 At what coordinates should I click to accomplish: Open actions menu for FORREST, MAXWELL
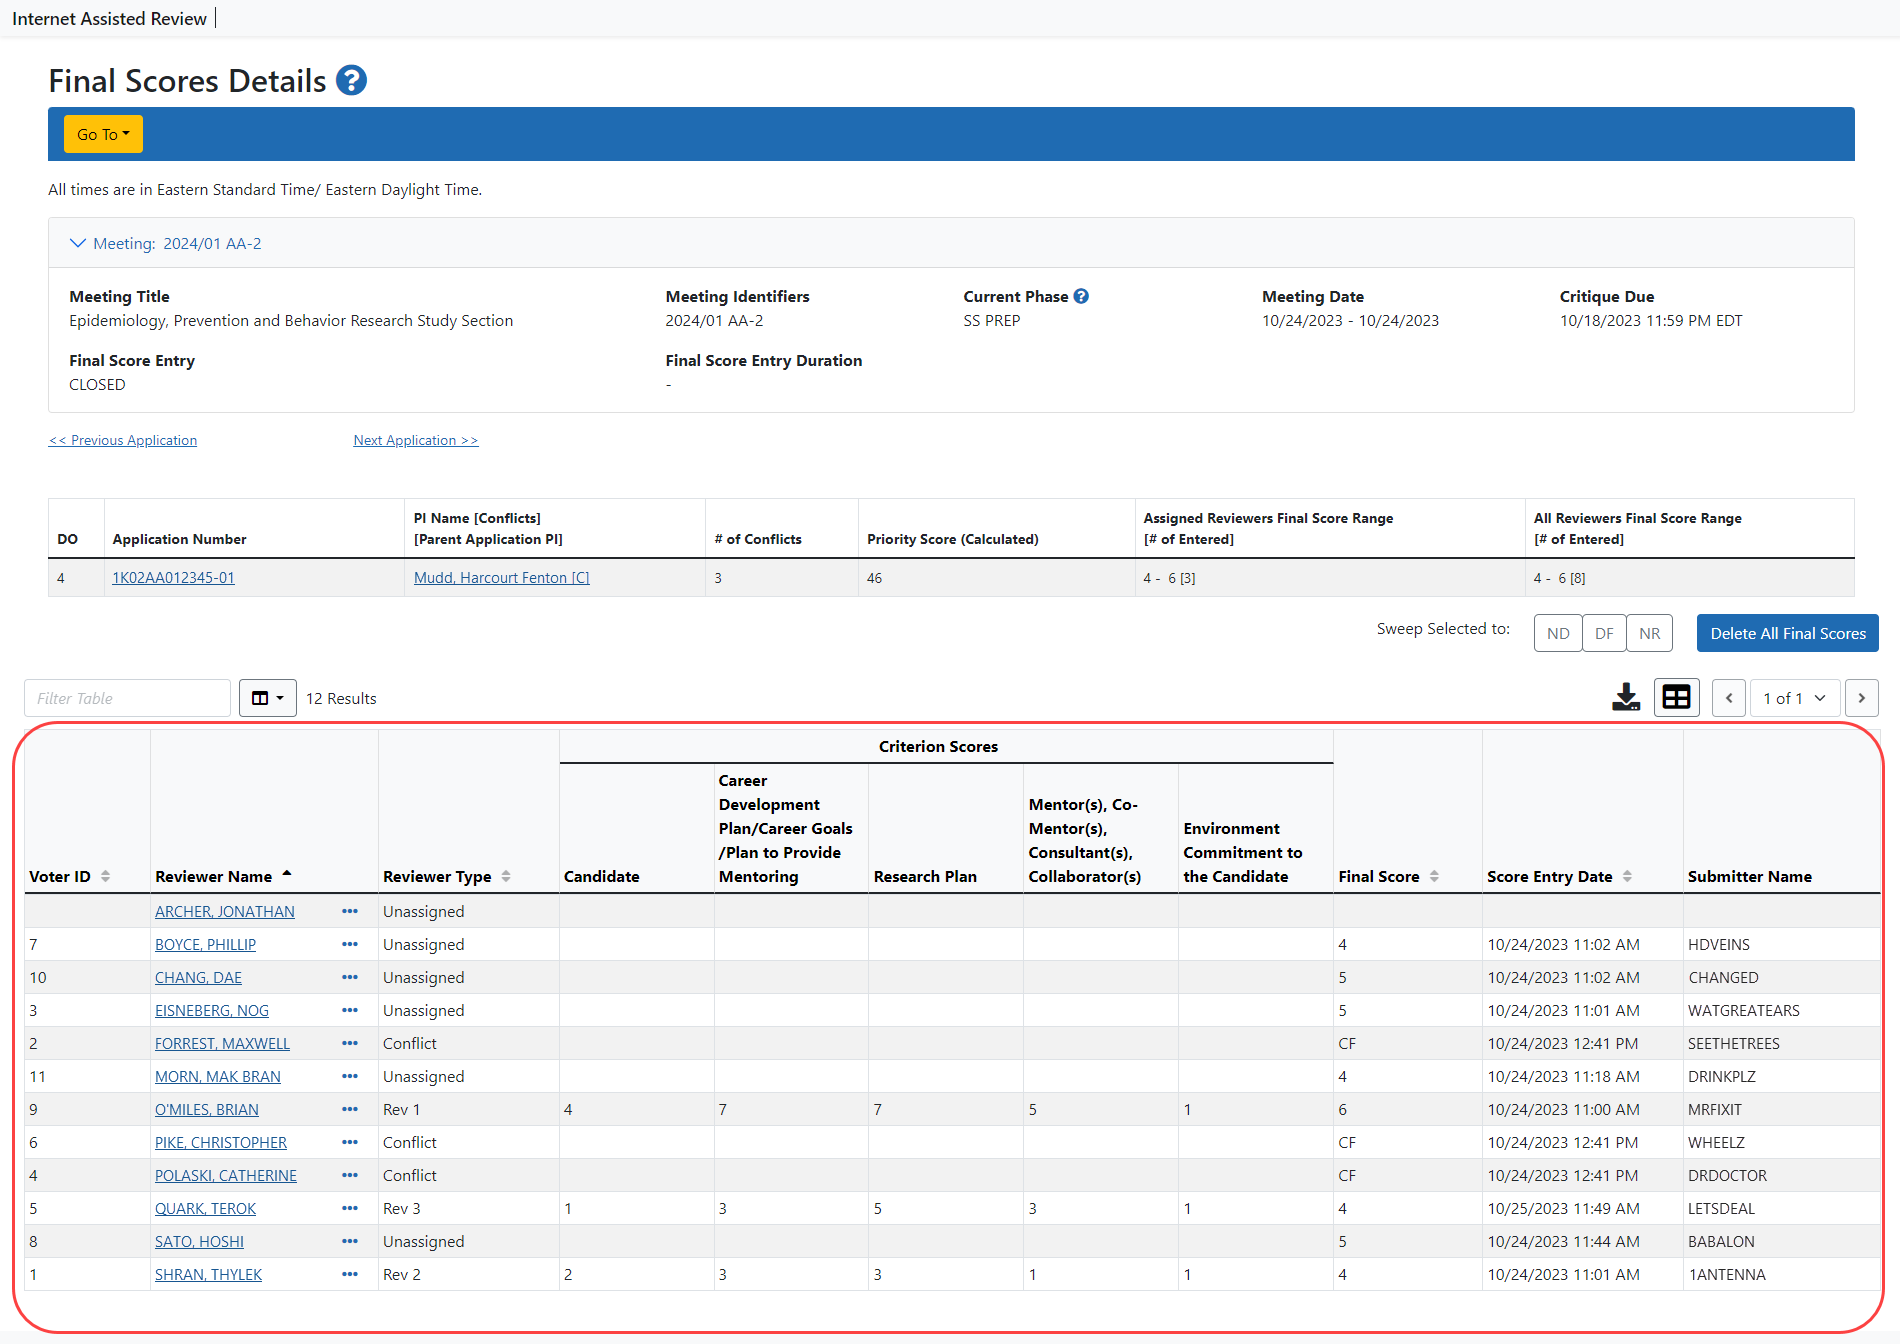[350, 1043]
